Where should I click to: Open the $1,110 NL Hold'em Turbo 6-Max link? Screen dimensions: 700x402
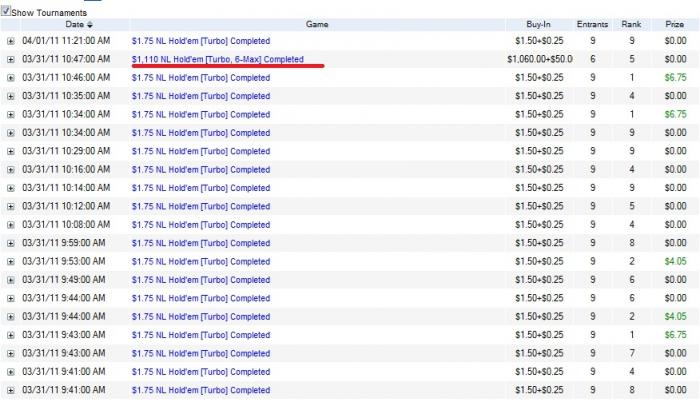point(218,59)
